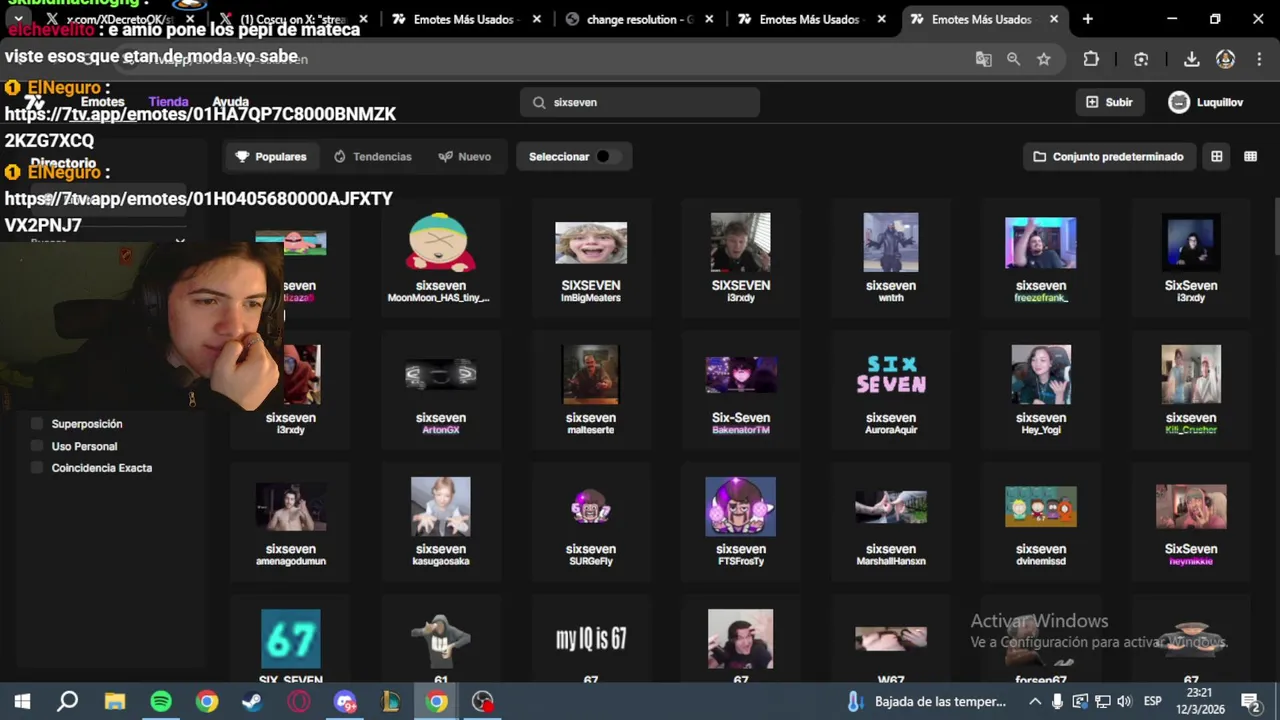Screen dimensions: 1280x720
Task: Select the Tendencias tab
Action: click(x=372, y=157)
